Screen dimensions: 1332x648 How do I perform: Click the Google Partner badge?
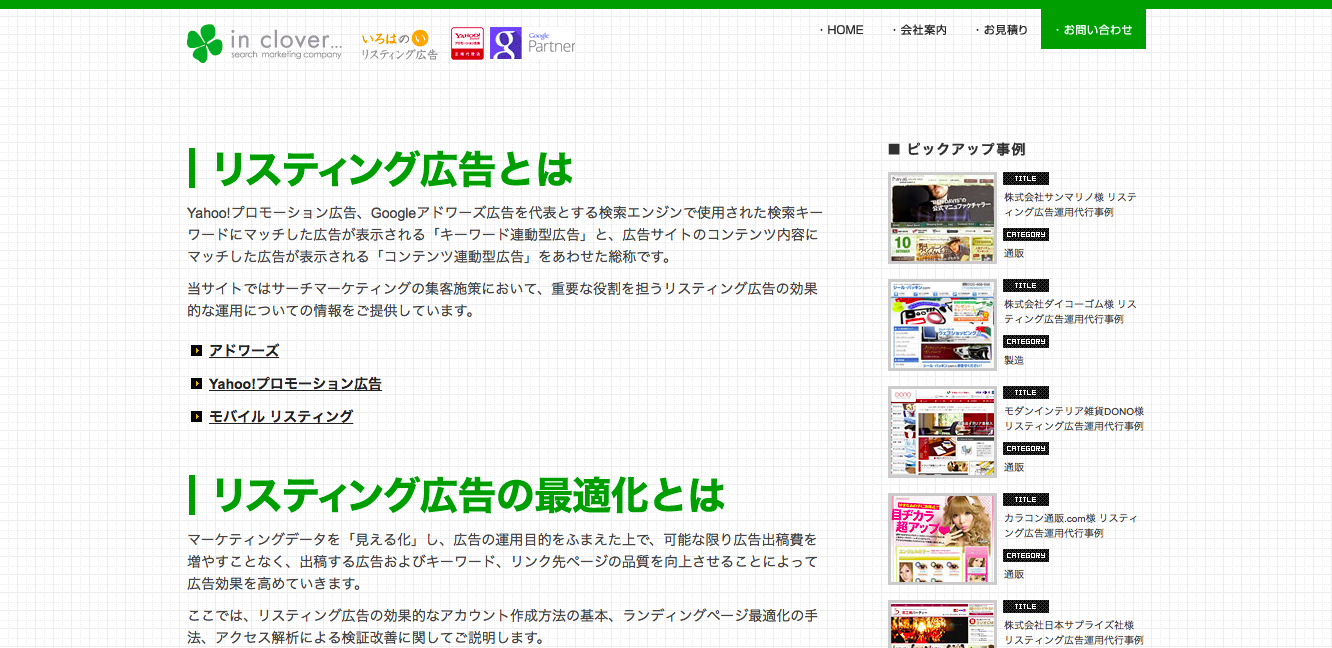coord(533,43)
